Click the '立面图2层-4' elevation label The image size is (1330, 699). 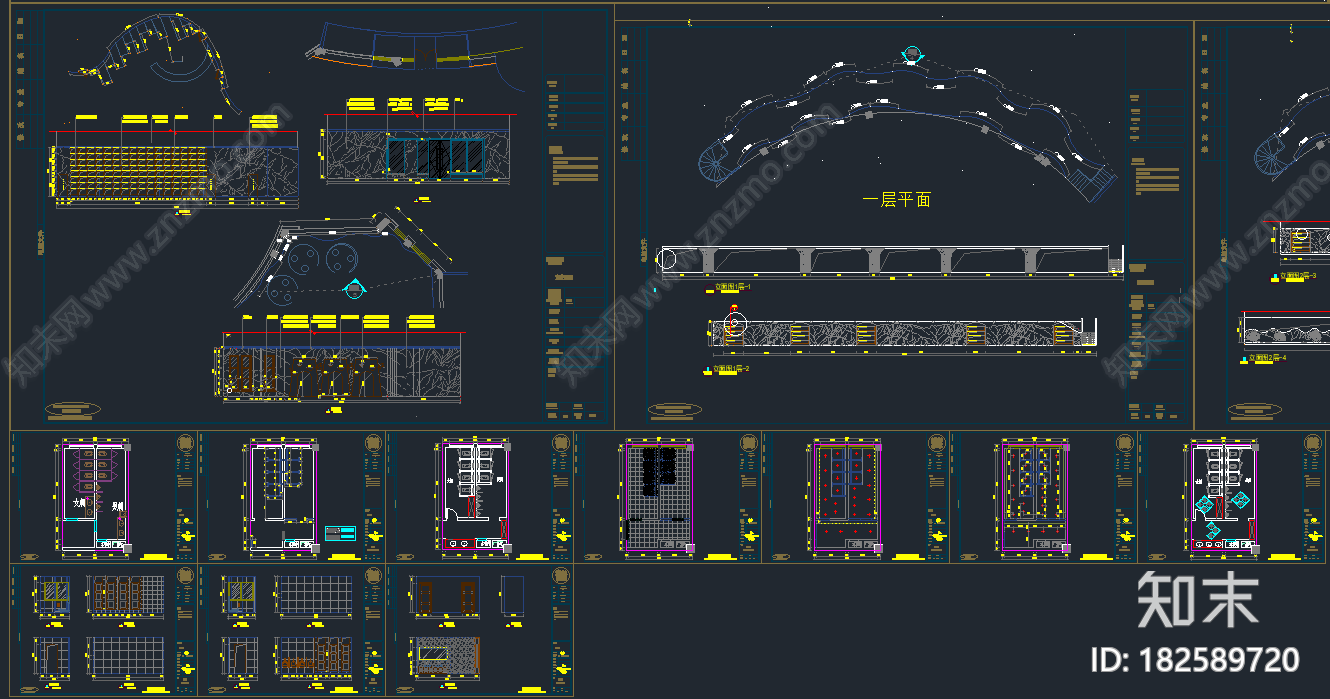1268,357
